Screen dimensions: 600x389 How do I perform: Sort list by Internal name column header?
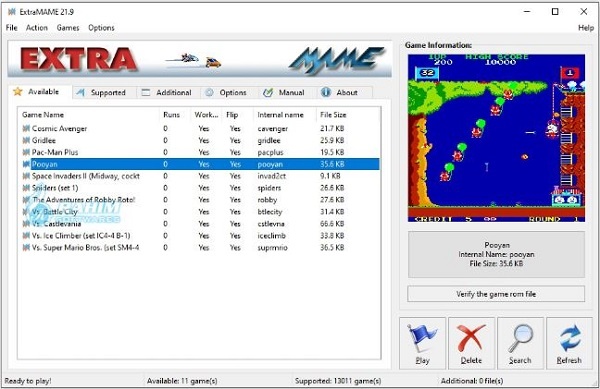pyautogui.click(x=280, y=115)
